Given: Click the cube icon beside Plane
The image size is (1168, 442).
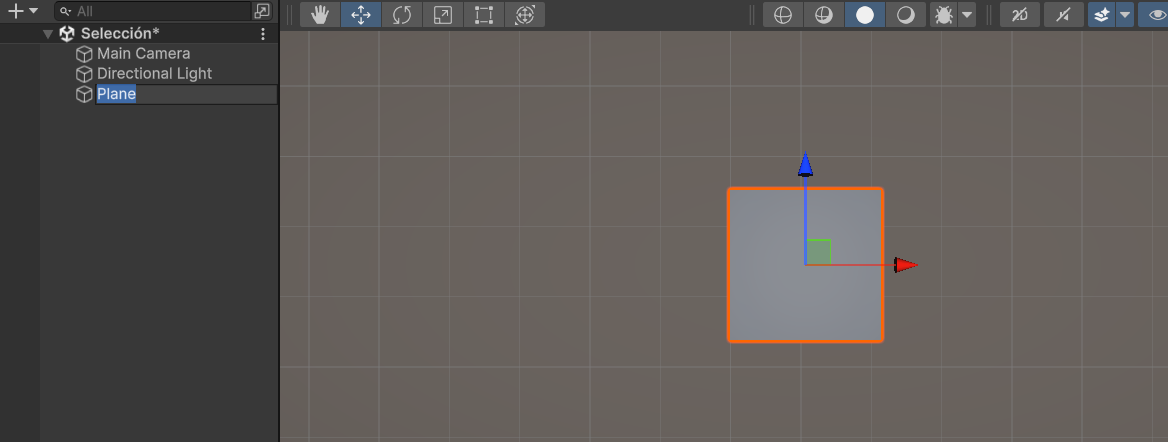Looking at the screenshot, I should pyautogui.click(x=84, y=95).
